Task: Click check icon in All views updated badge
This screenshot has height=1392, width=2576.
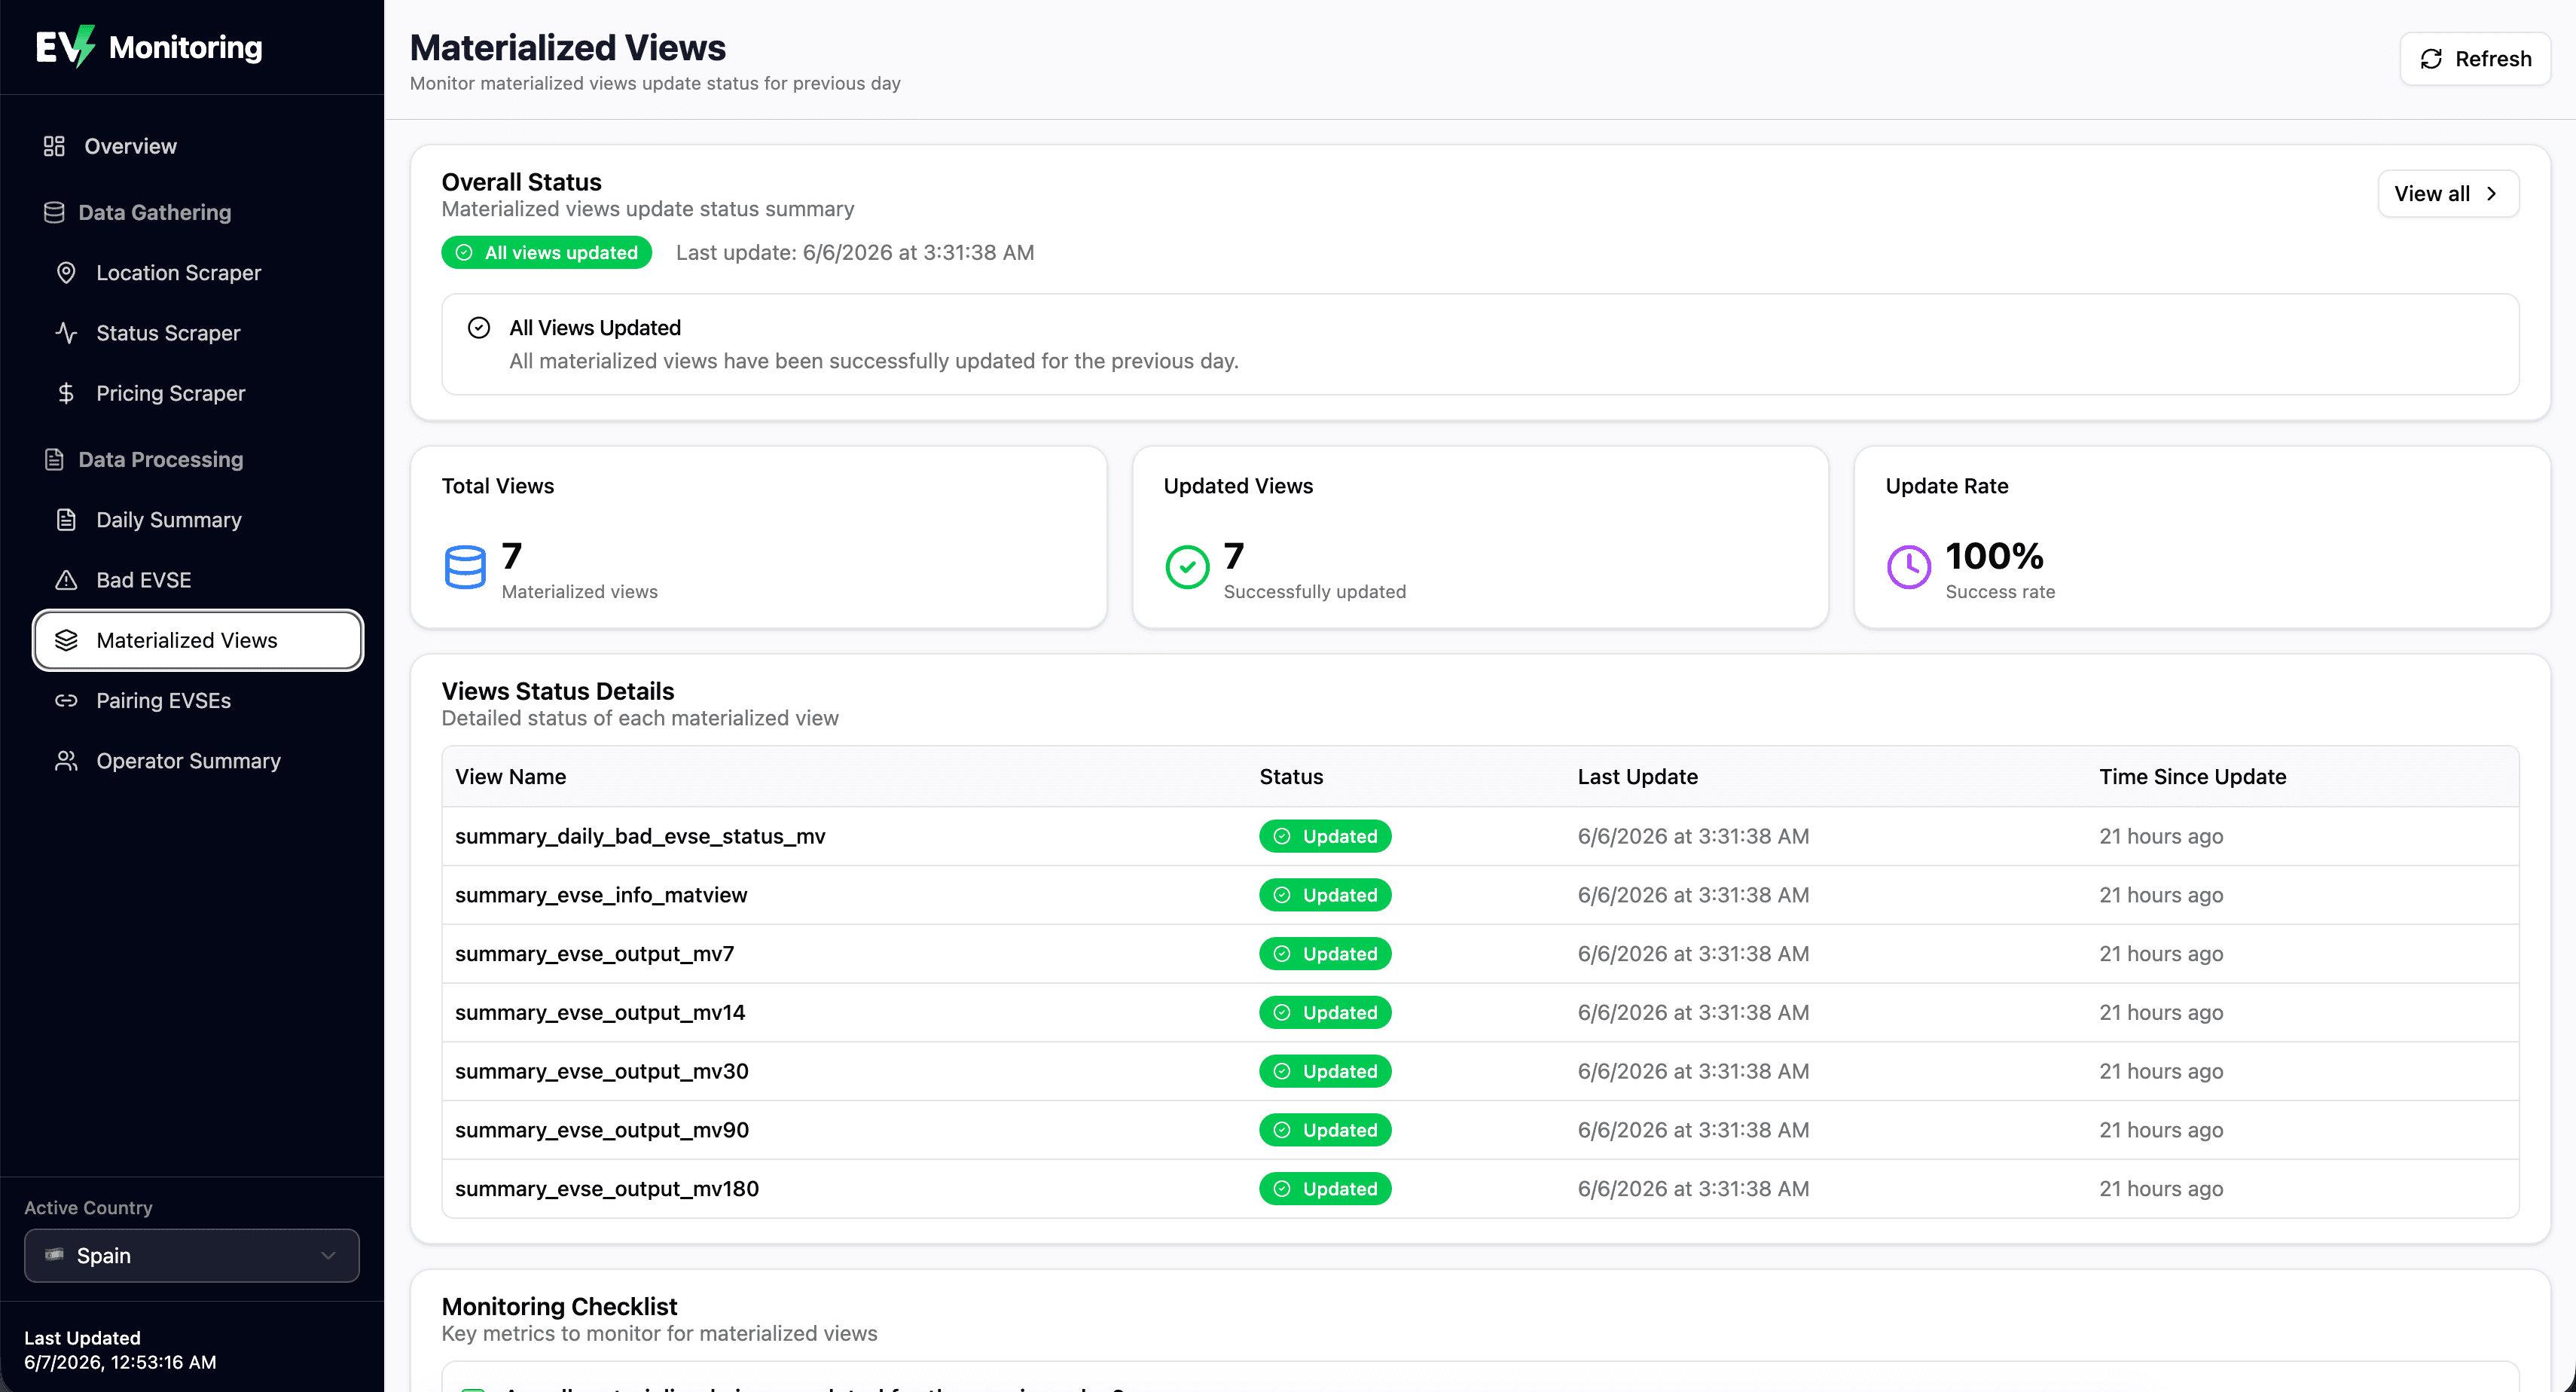Action: [464, 252]
